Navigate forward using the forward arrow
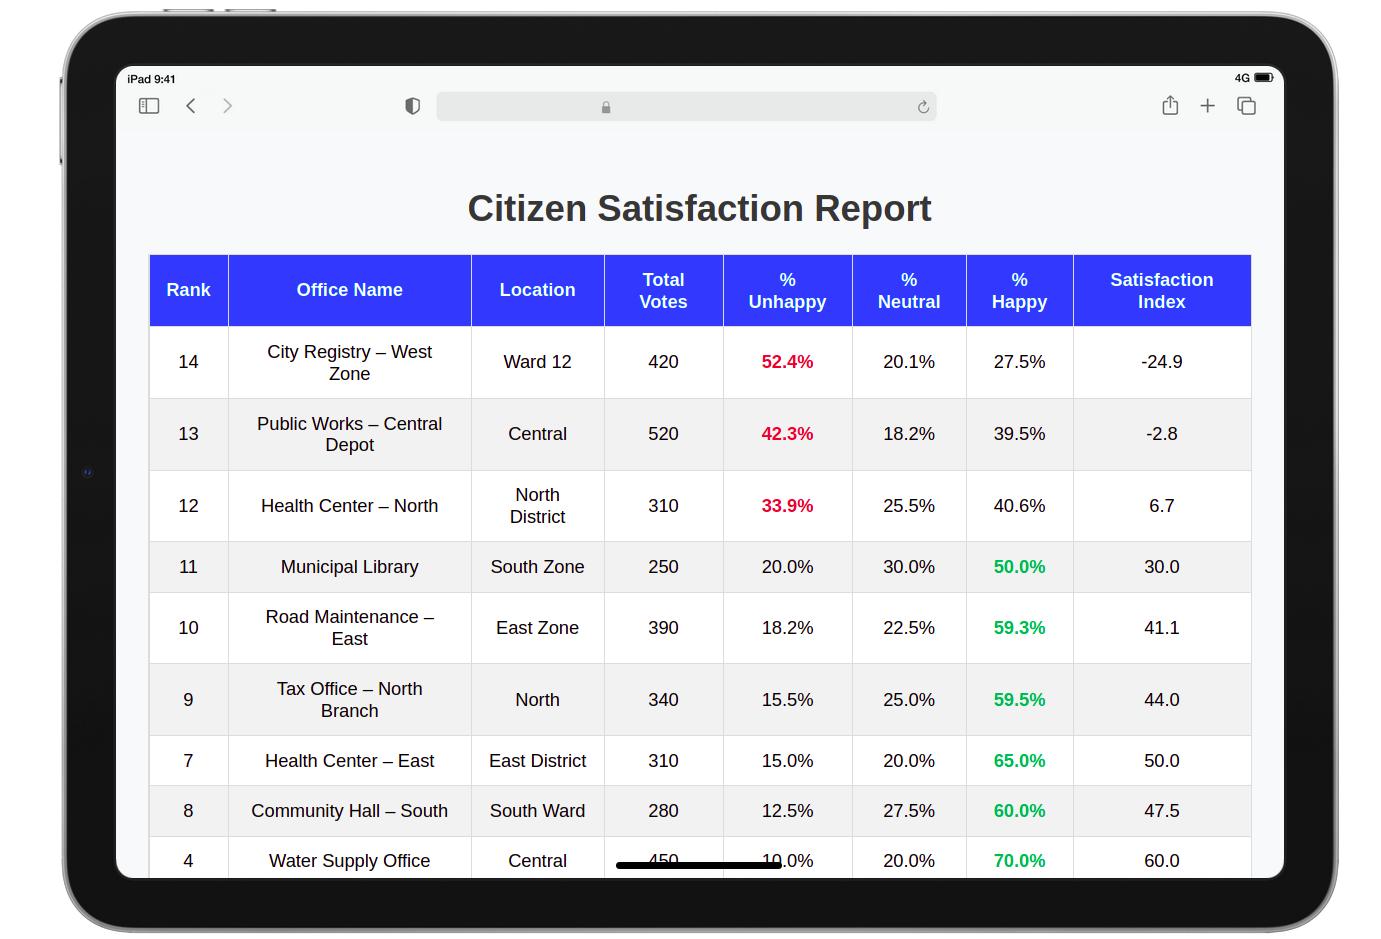 (227, 105)
